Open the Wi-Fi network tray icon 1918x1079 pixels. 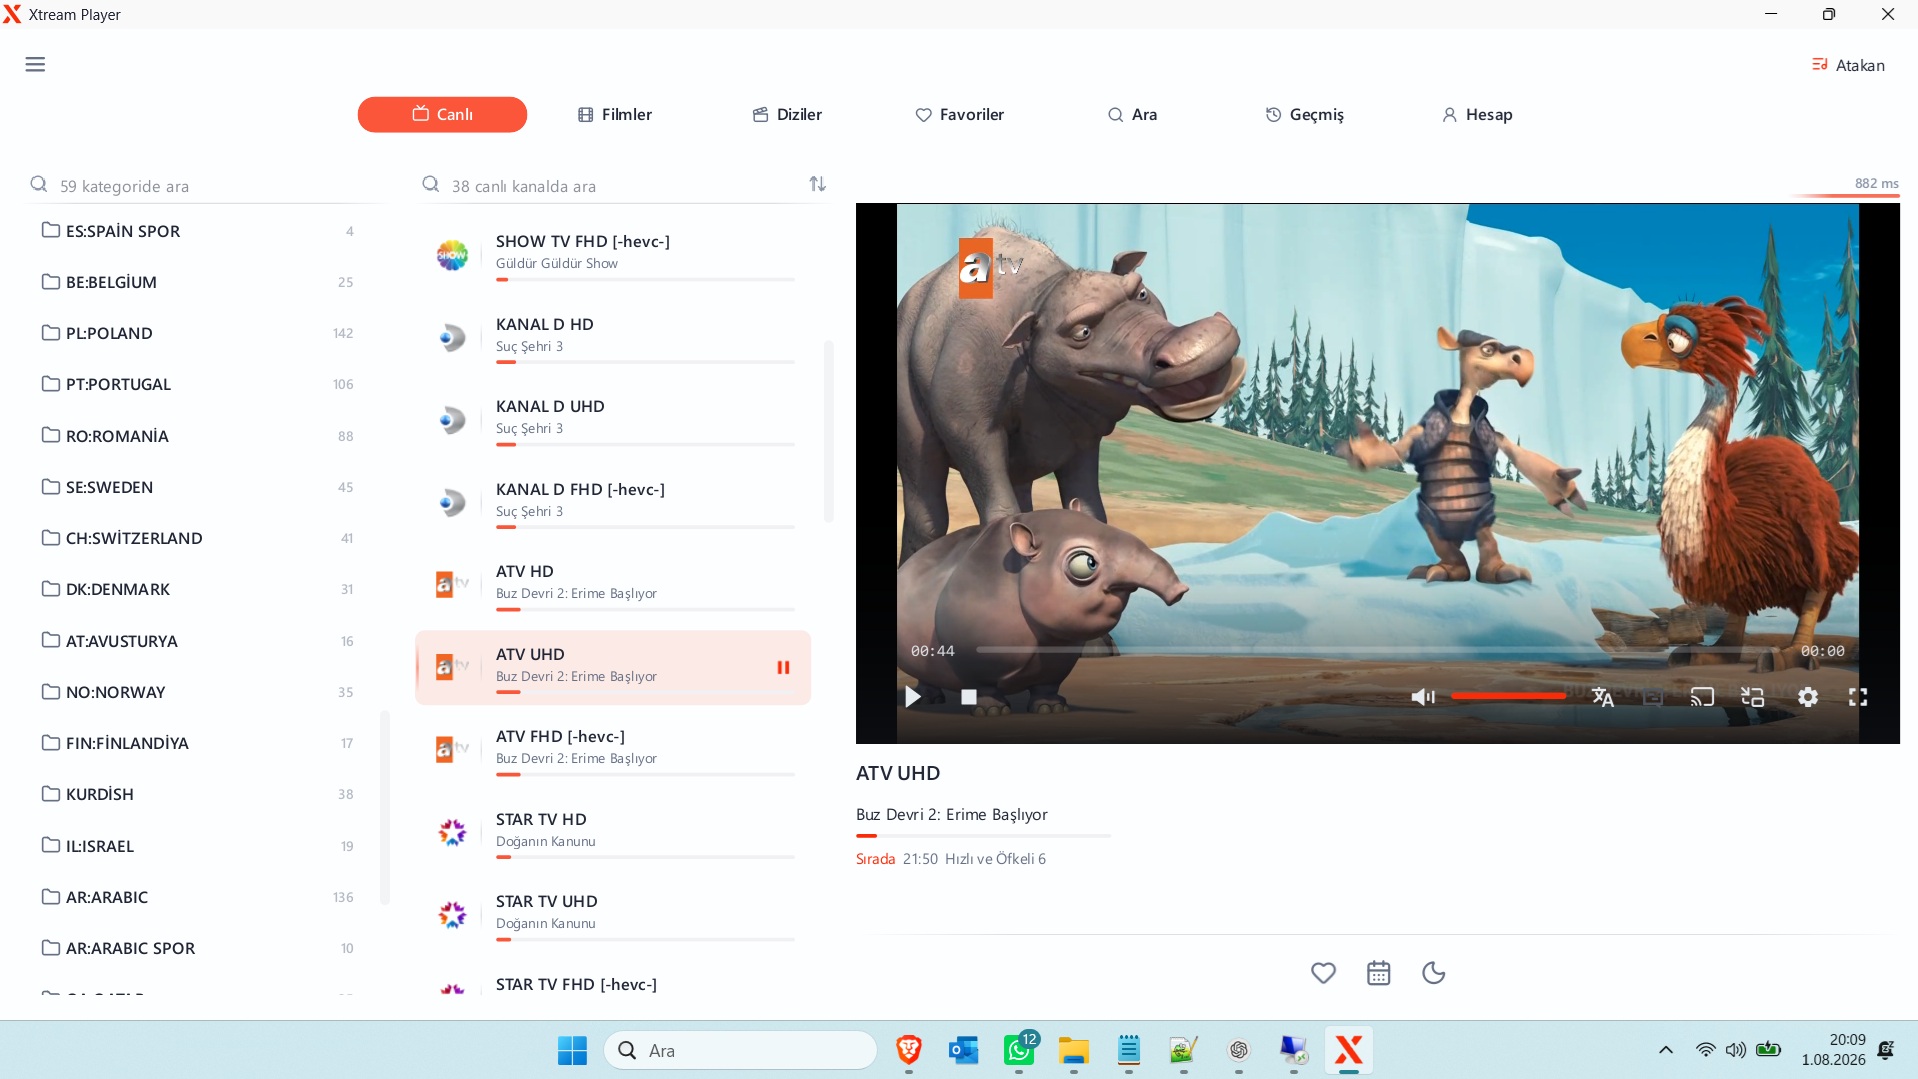(1706, 1050)
